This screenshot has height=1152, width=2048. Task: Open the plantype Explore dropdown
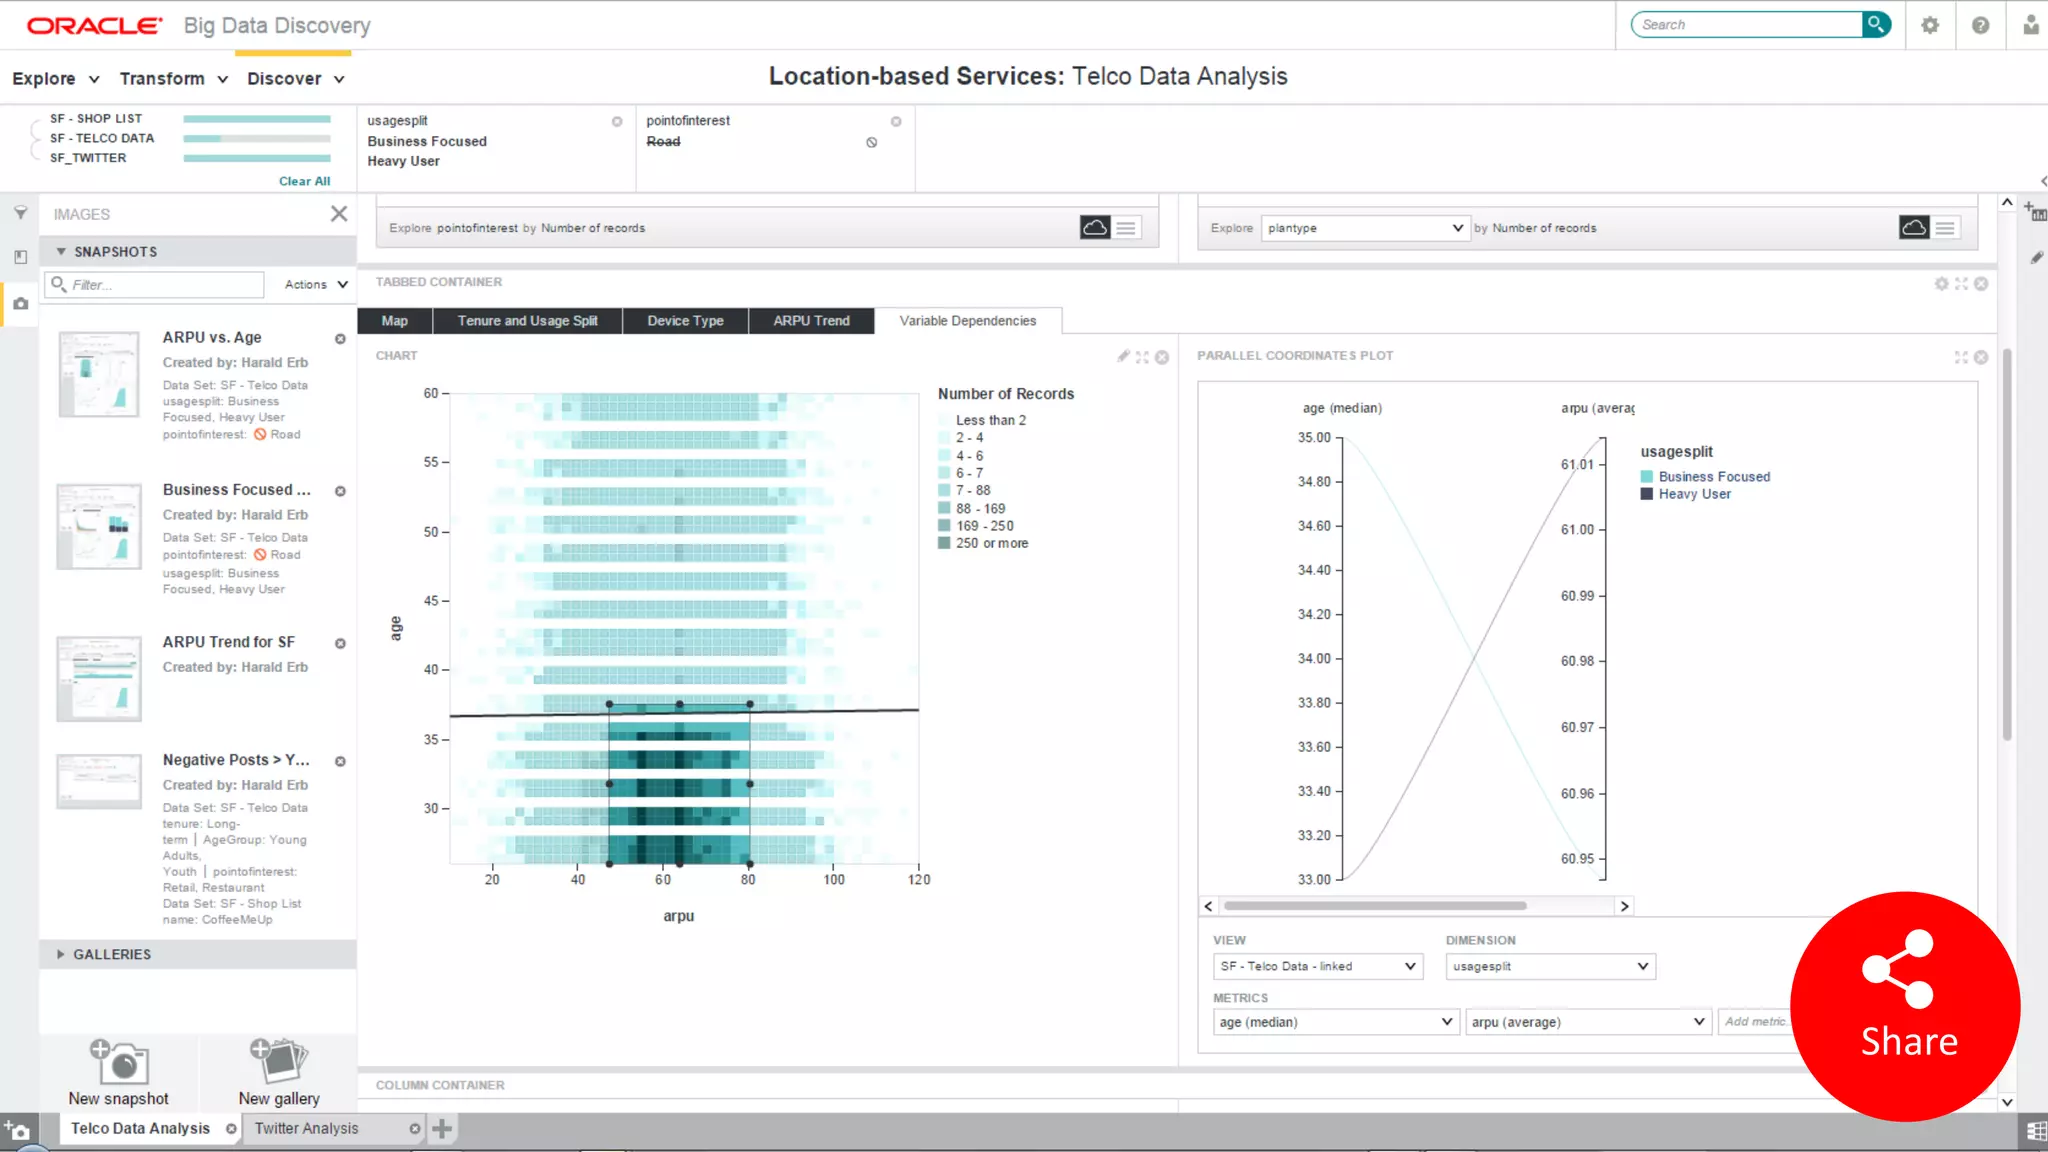tap(1365, 228)
